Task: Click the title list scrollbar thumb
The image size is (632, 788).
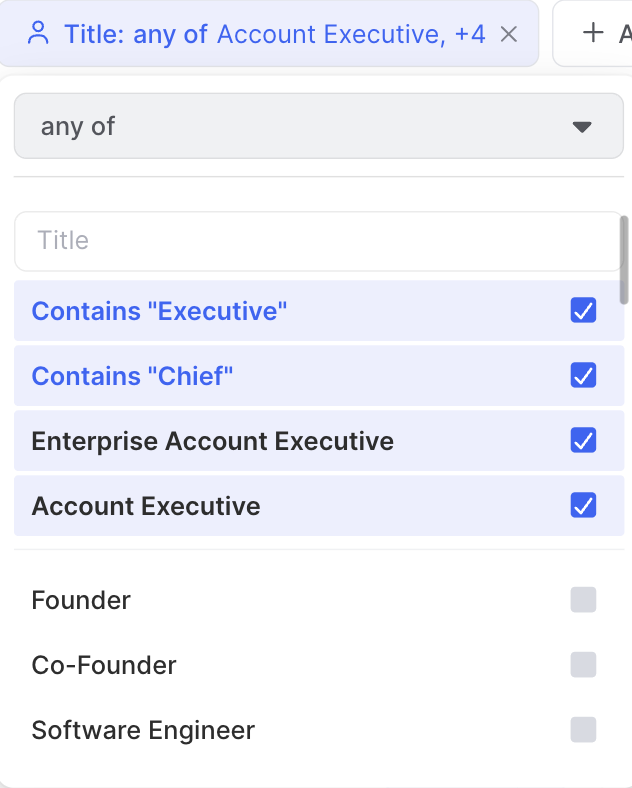Action: tap(624, 260)
